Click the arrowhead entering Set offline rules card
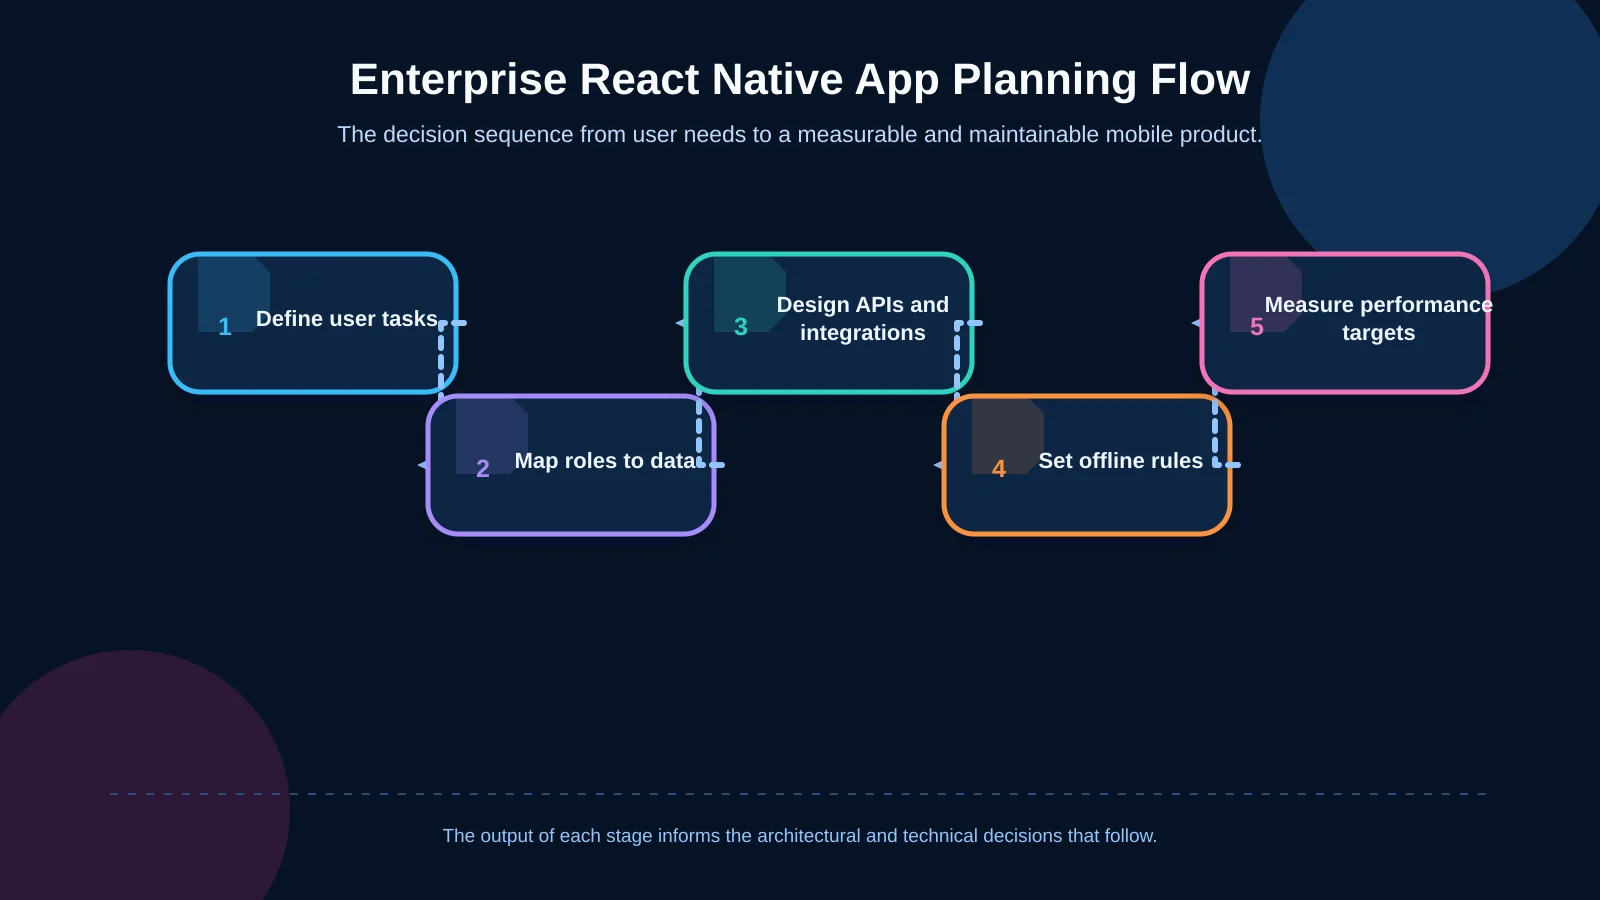This screenshot has width=1600, height=900. [x=938, y=465]
